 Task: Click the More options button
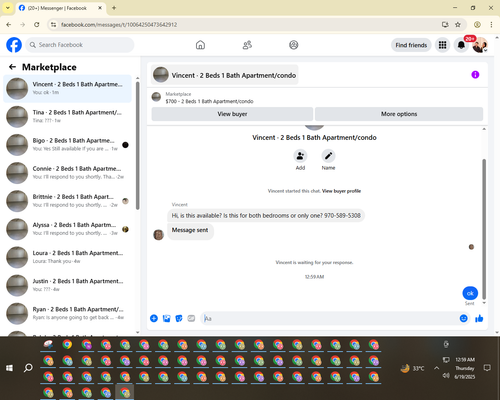click(399, 114)
